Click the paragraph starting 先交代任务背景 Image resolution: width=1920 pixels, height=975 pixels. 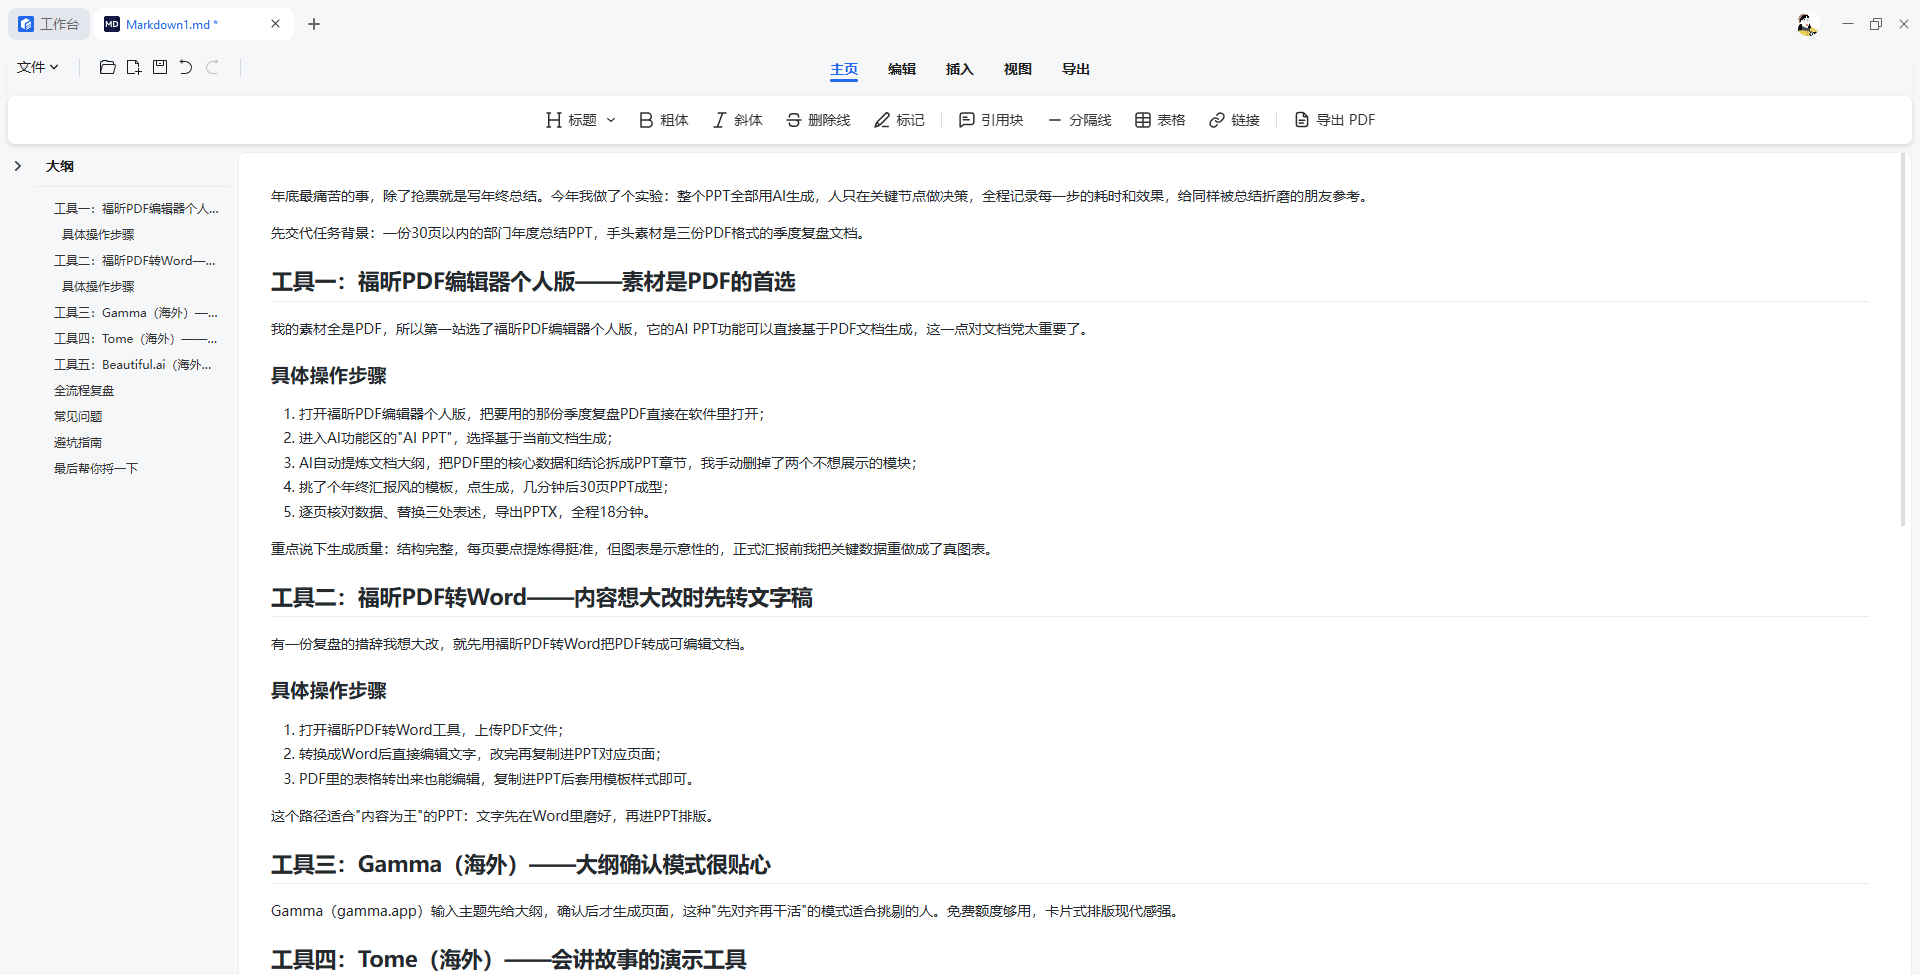568,233
